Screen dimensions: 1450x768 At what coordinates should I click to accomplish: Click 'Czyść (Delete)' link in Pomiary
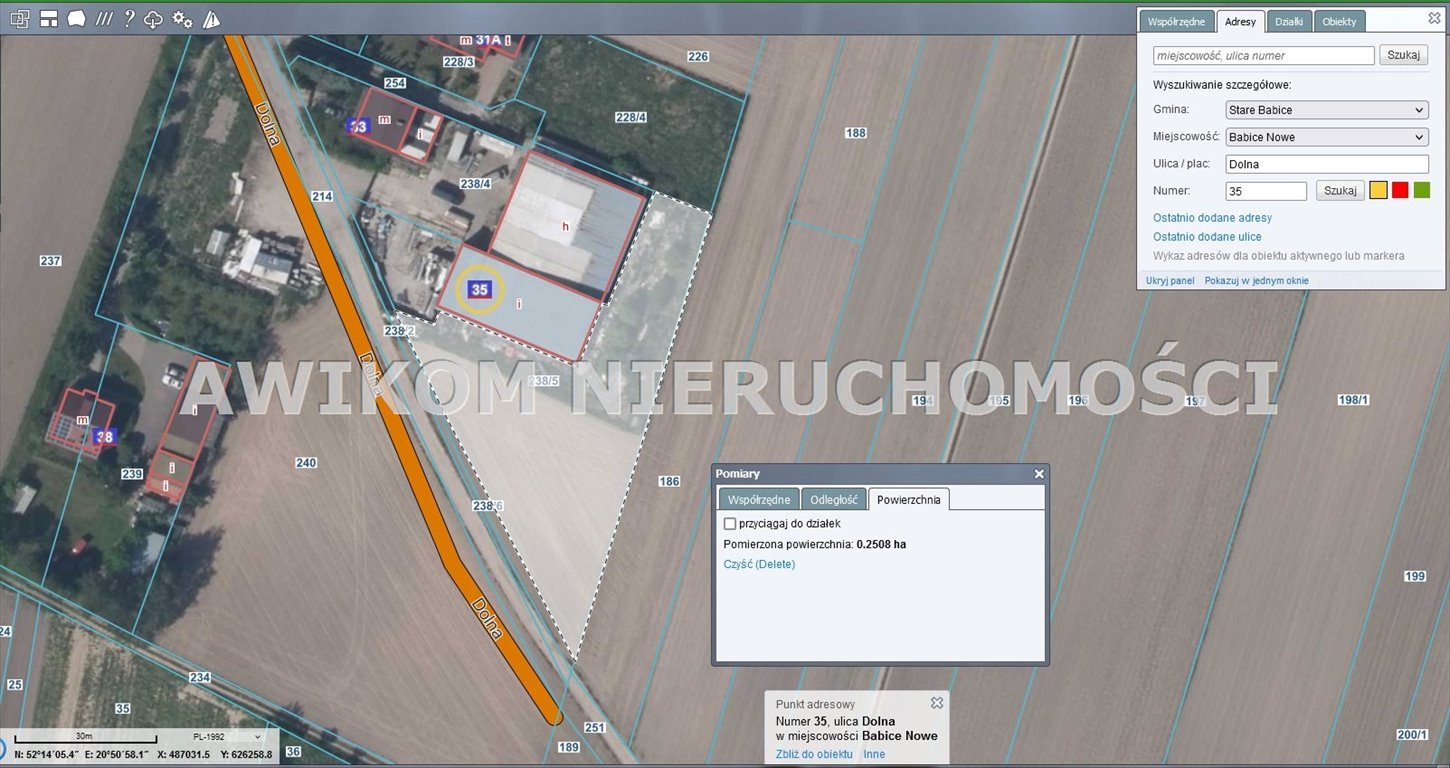759,564
